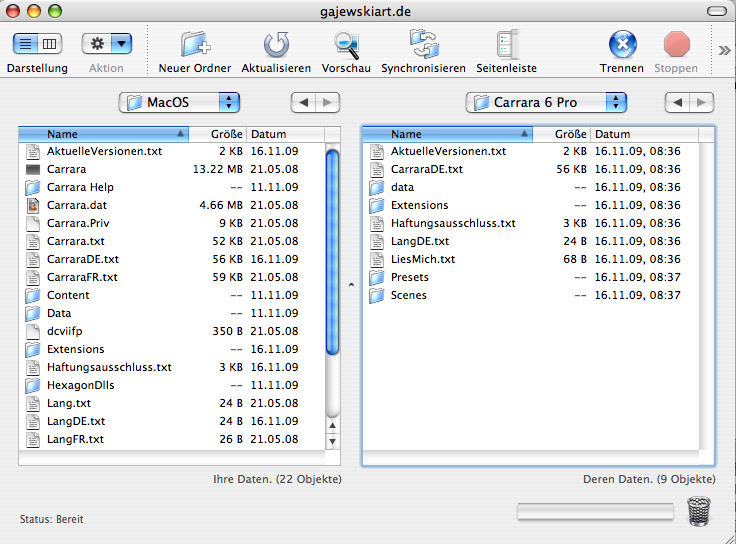Select remote LangDE.txt file icon
The width and height of the screenshot is (736, 544).
click(377, 241)
